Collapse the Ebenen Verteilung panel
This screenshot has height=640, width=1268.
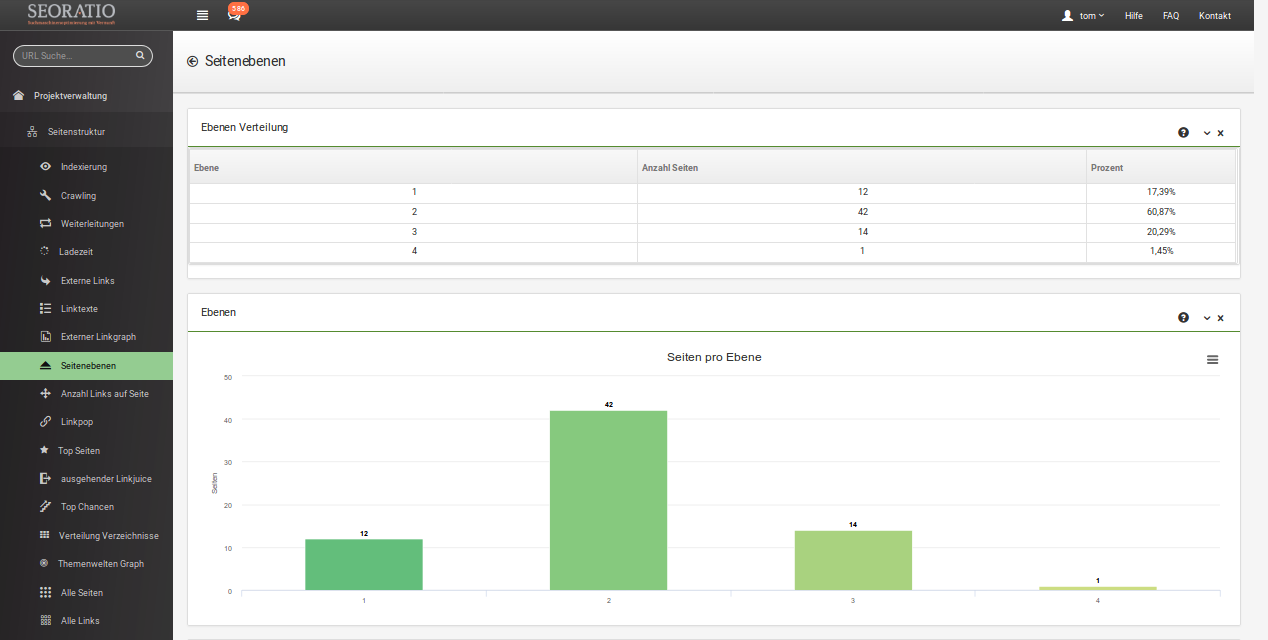pos(1206,132)
